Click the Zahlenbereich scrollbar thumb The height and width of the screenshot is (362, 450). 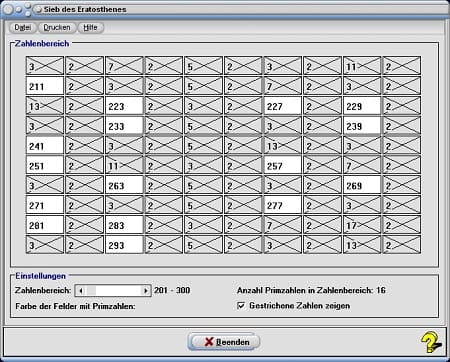point(91,291)
